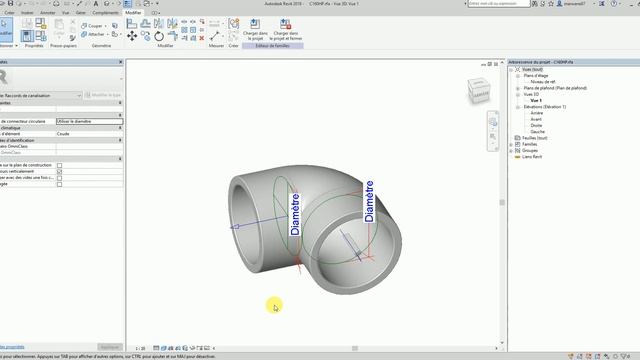Image resolution: width=640 pixels, height=360 pixels.
Task: Open the Exchange Apps X icon
Action: (602, 3)
